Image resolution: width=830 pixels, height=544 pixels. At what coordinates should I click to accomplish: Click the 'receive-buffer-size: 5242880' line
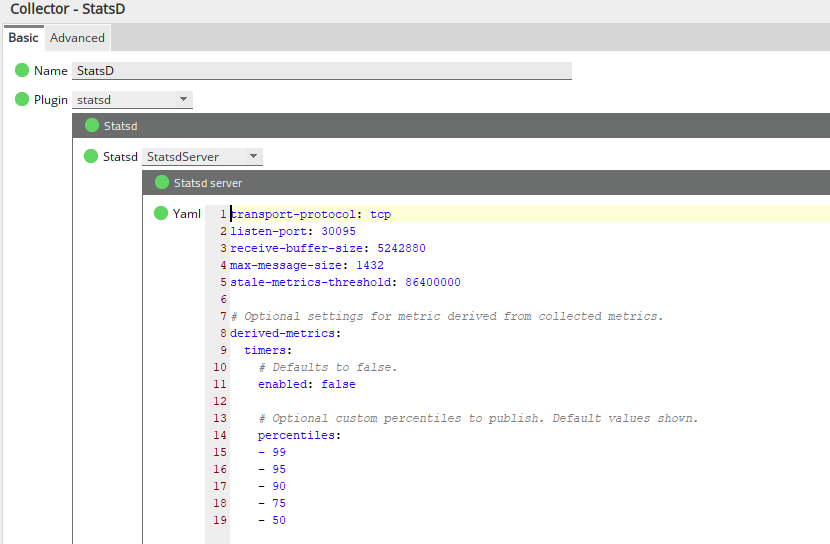(x=328, y=248)
